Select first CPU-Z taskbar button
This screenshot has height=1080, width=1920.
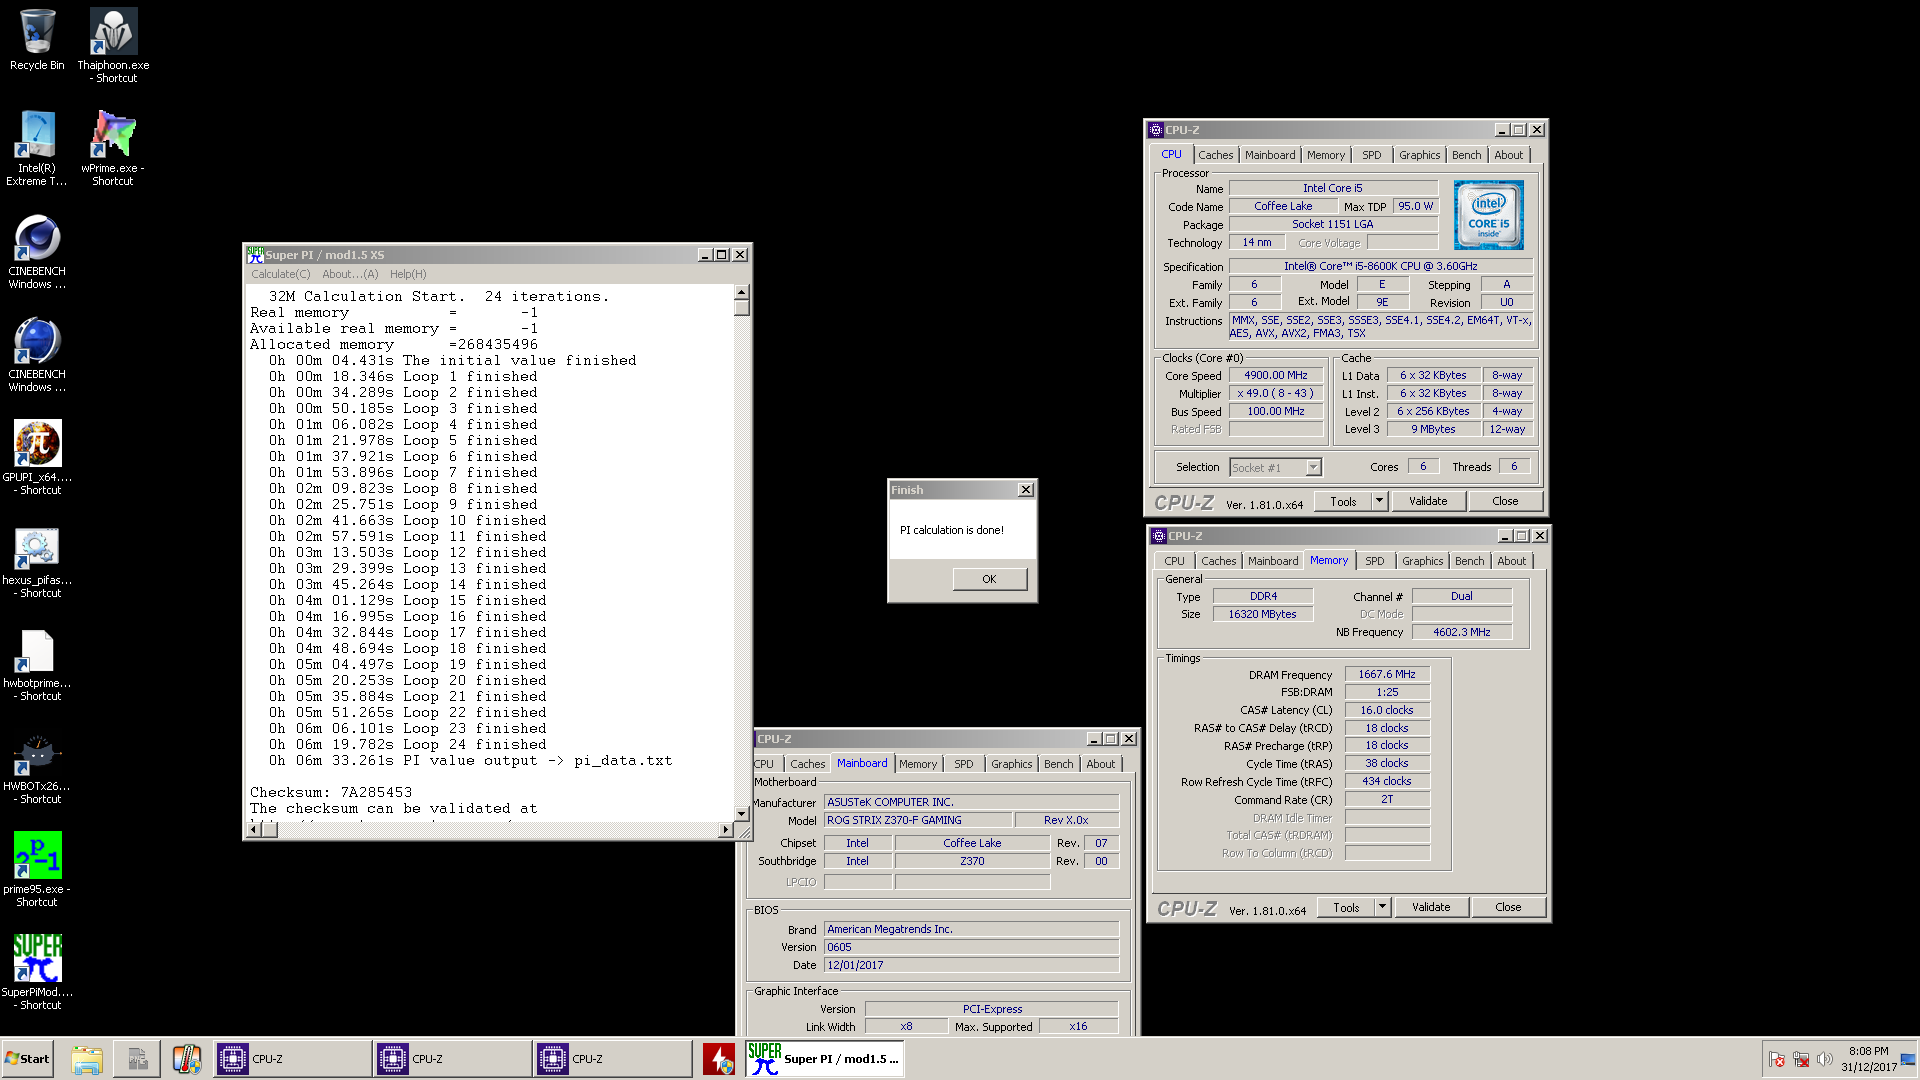pyautogui.click(x=292, y=1059)
